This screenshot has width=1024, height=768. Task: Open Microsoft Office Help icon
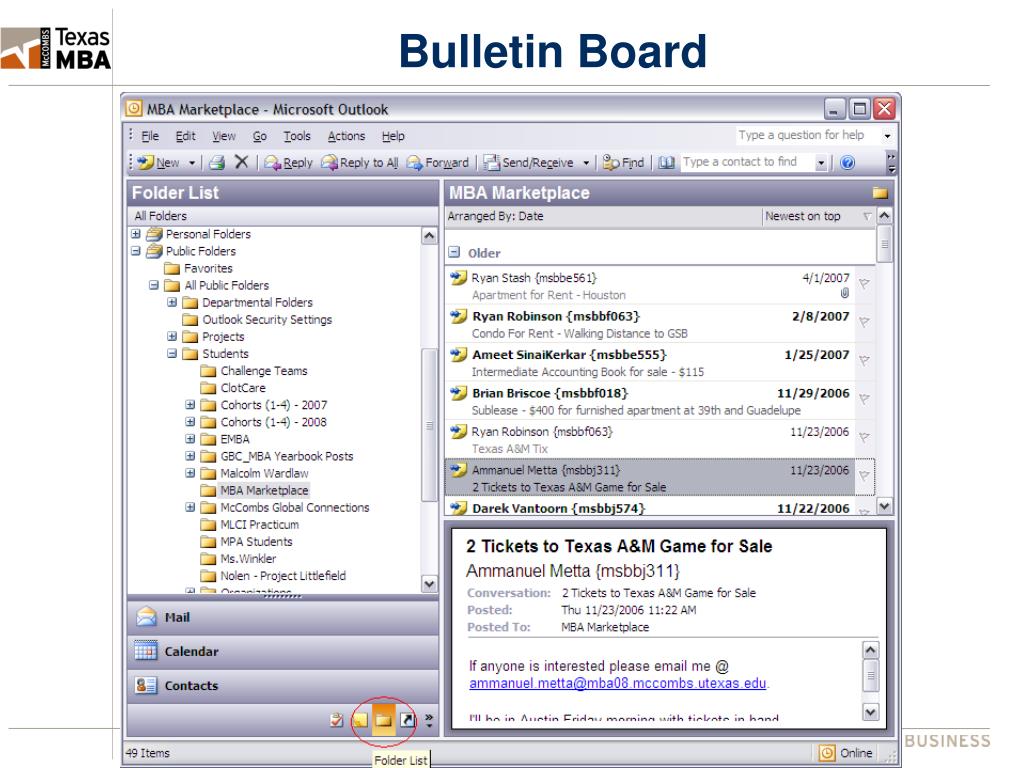point(847,163)
